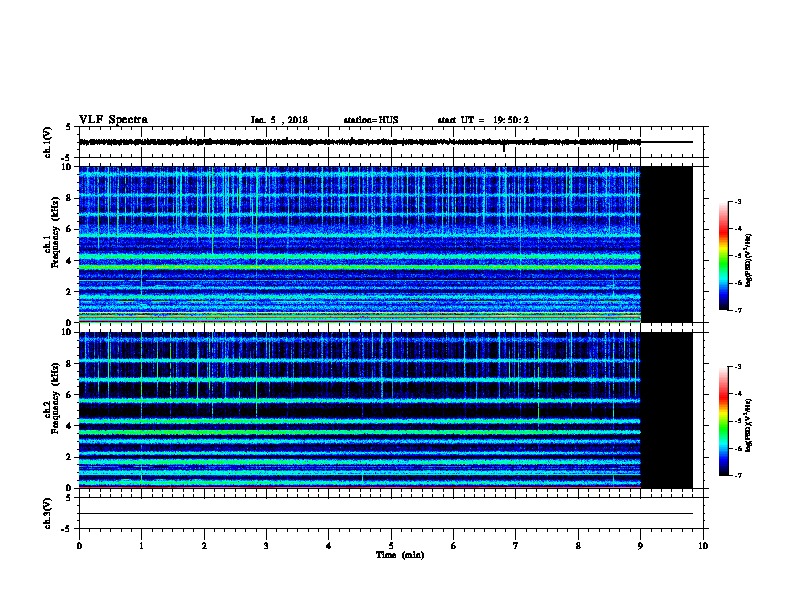Click time axis tick label "3"

[266, 545]
